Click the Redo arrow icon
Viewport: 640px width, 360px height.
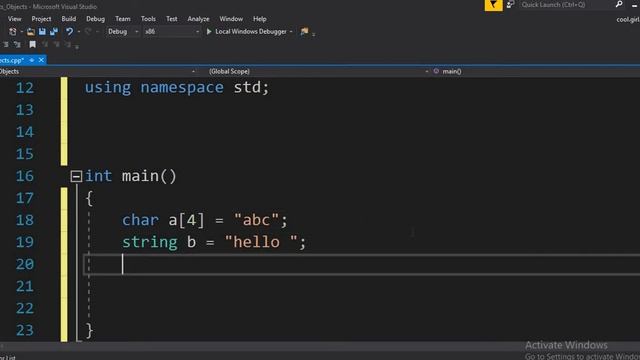point(88,31)
